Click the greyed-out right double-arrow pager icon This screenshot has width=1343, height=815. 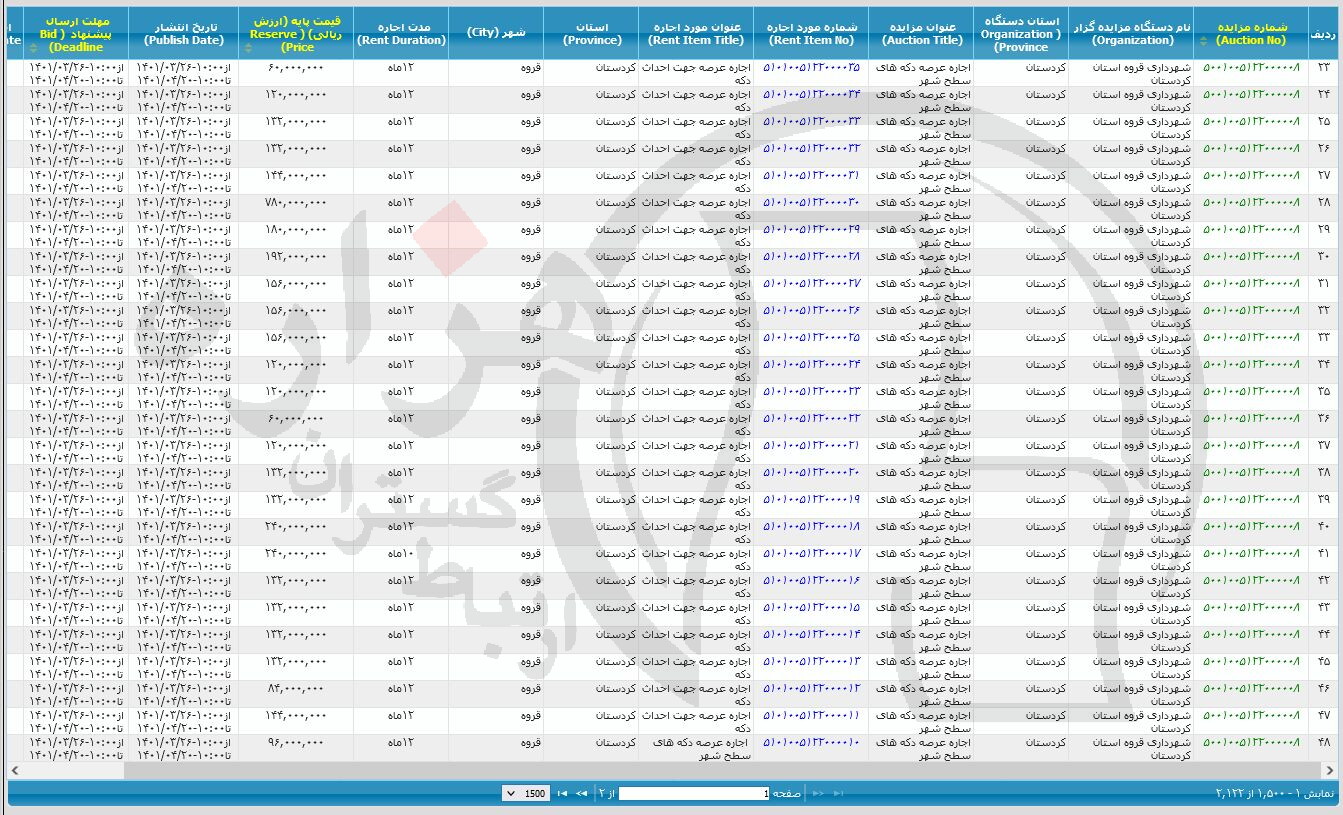819,793
